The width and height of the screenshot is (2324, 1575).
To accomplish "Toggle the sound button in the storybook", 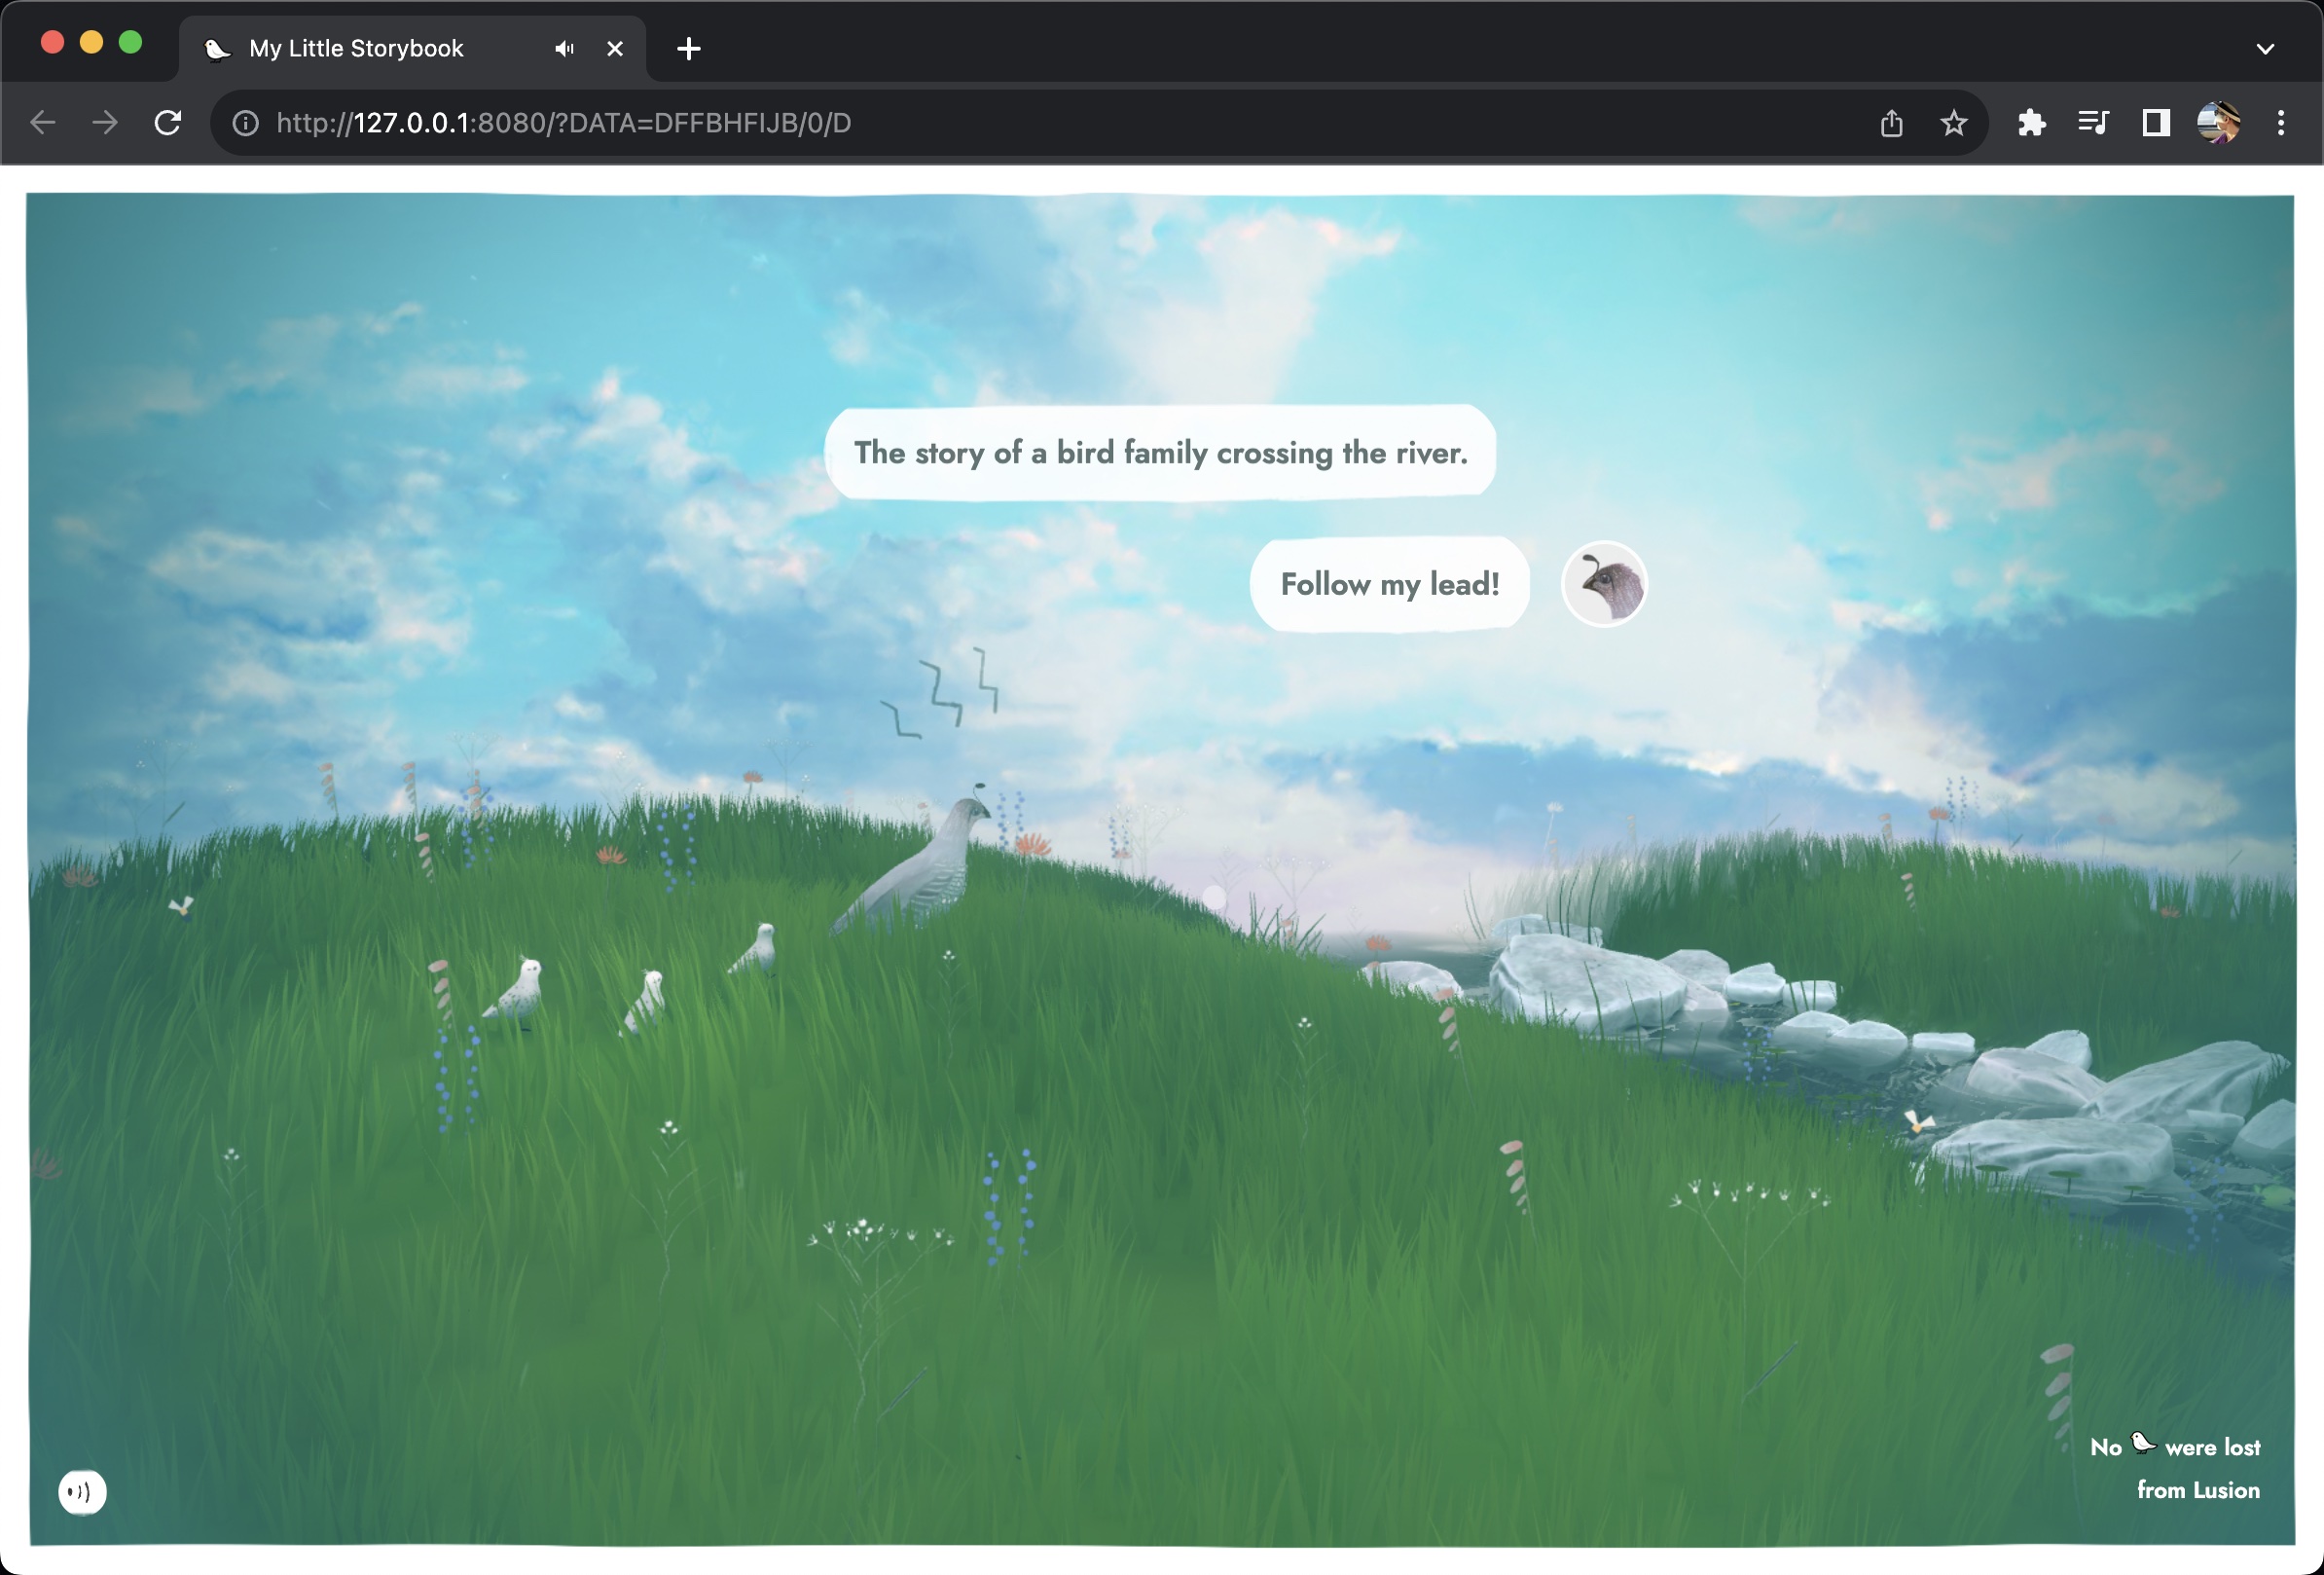I will click(x=82, y=1492).
